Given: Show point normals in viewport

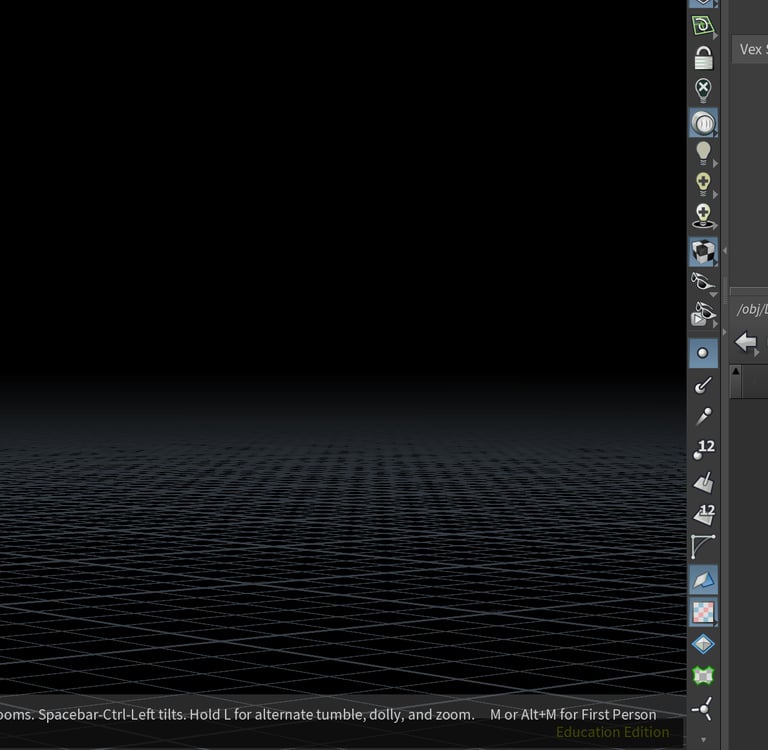Looking at the screenshot, I should [x=703, y=385].
